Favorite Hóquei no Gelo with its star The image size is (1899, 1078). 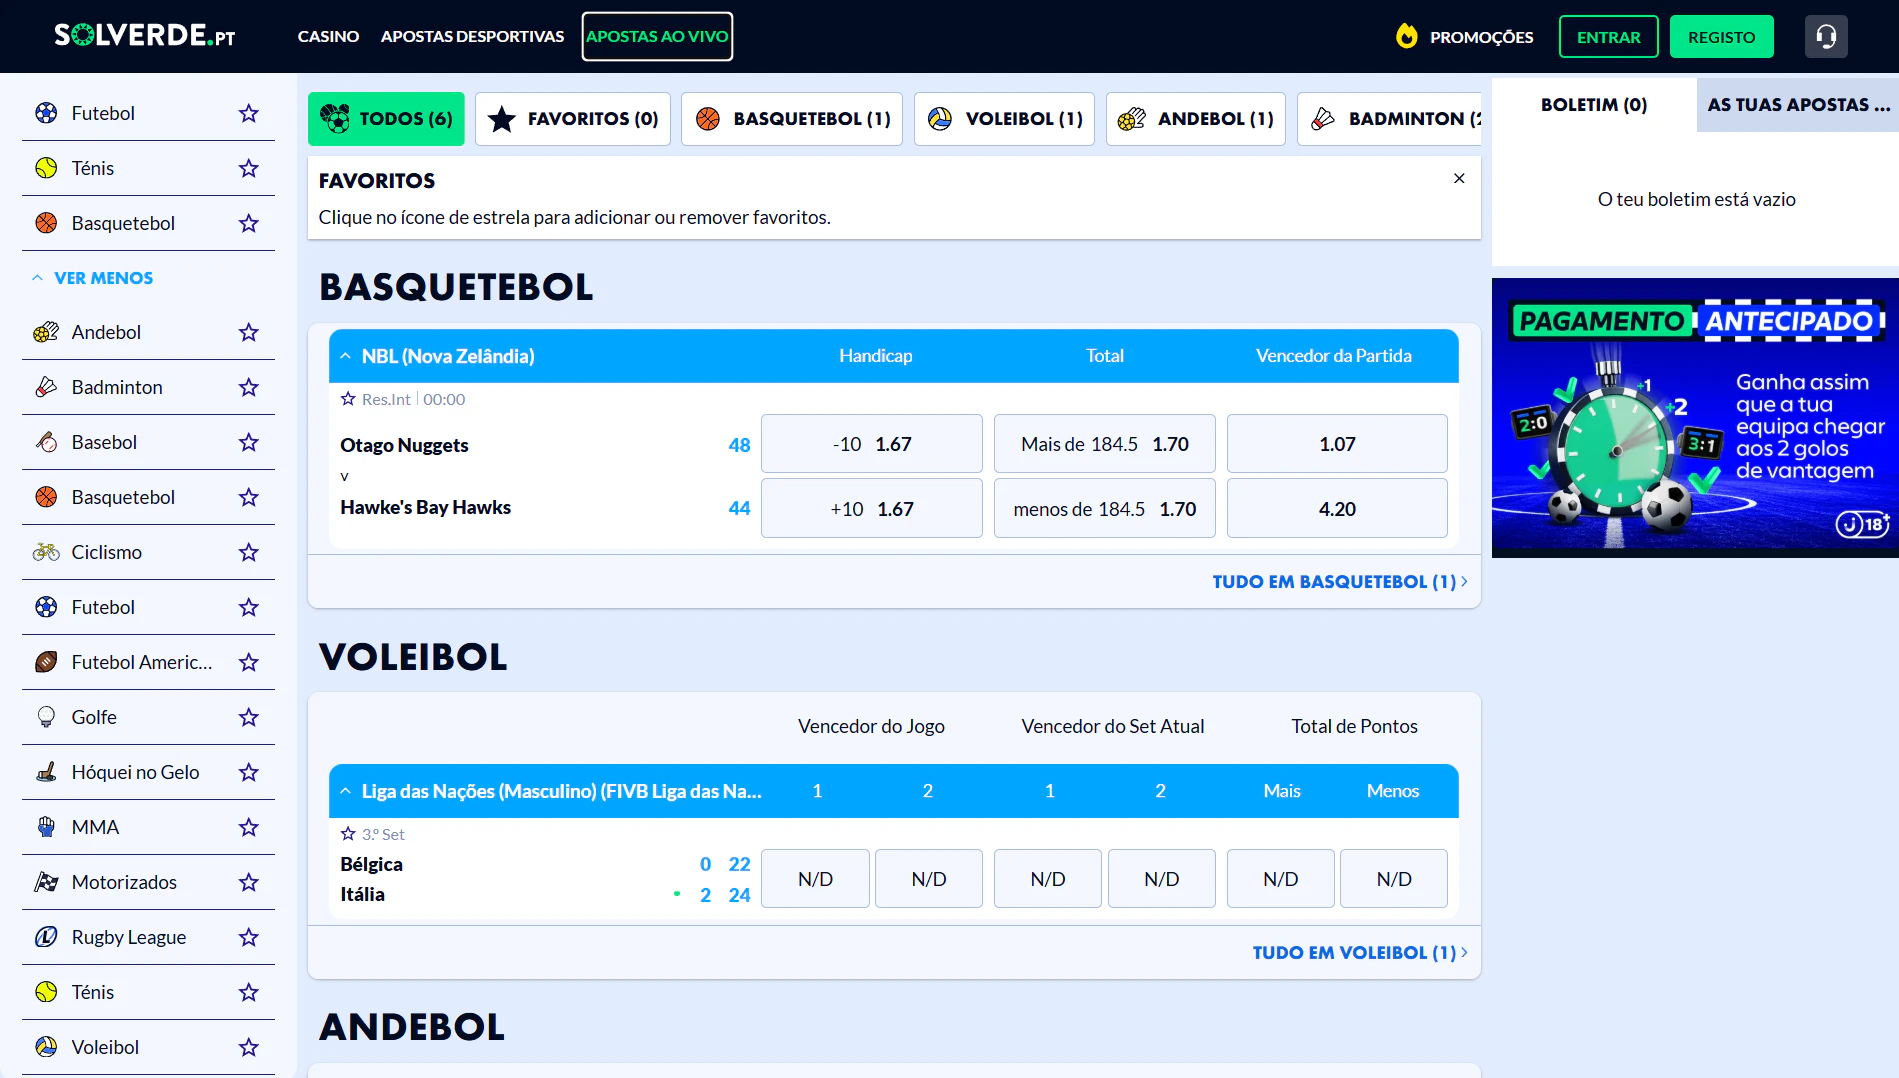(249, 772)
